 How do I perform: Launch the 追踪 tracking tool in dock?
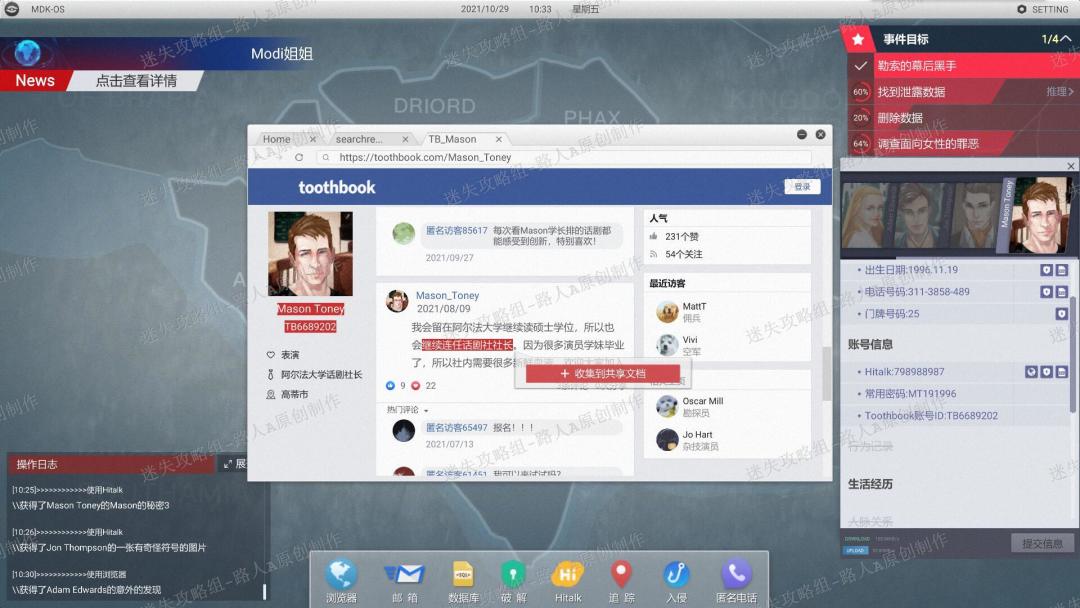tap(621, 582)
